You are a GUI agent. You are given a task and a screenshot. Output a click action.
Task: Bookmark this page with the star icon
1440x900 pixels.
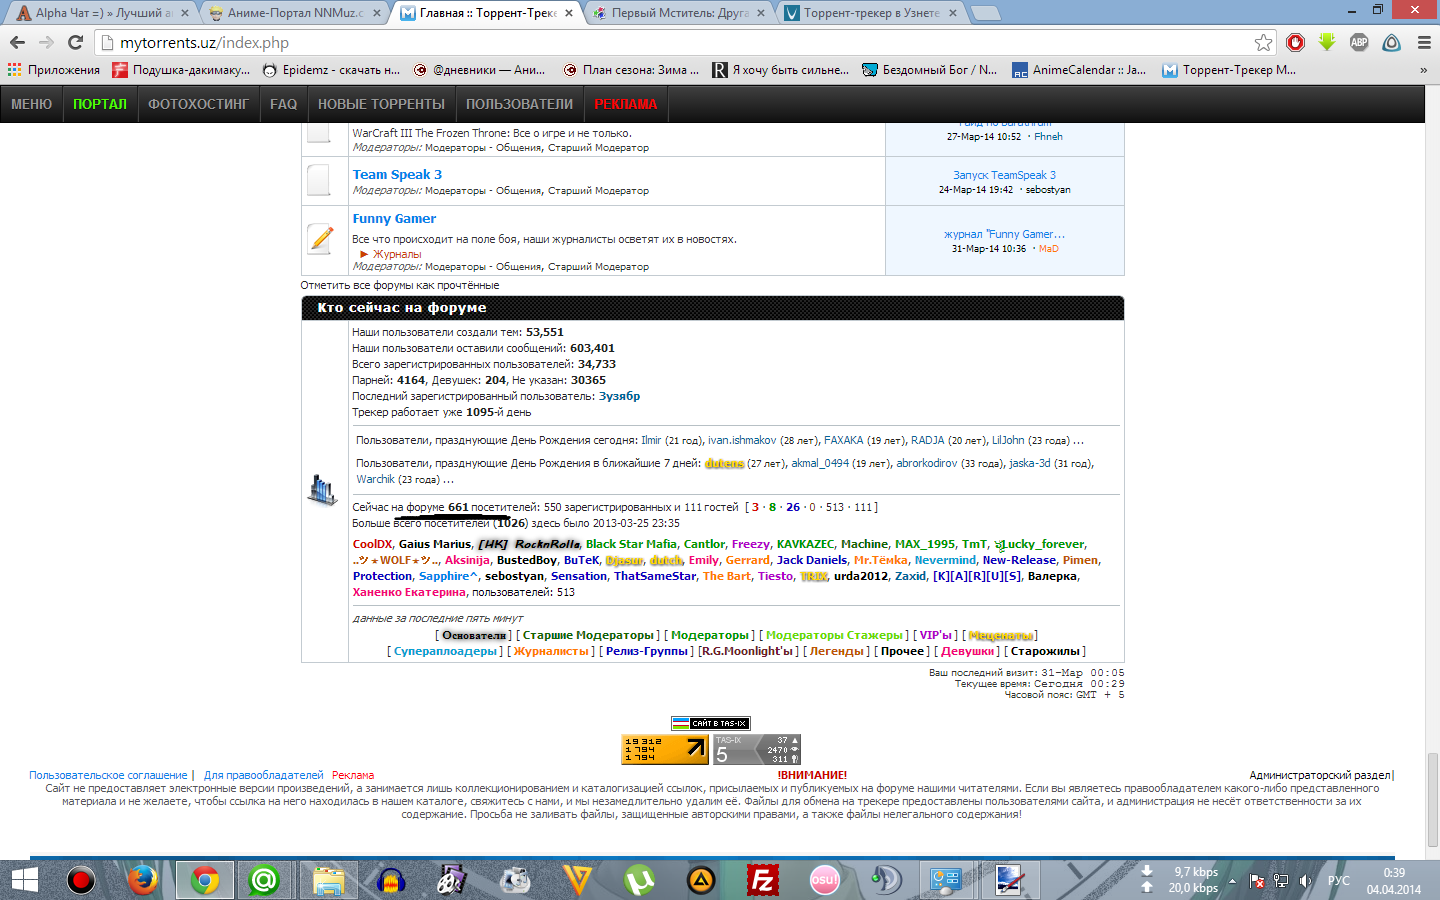(1264, 42)
